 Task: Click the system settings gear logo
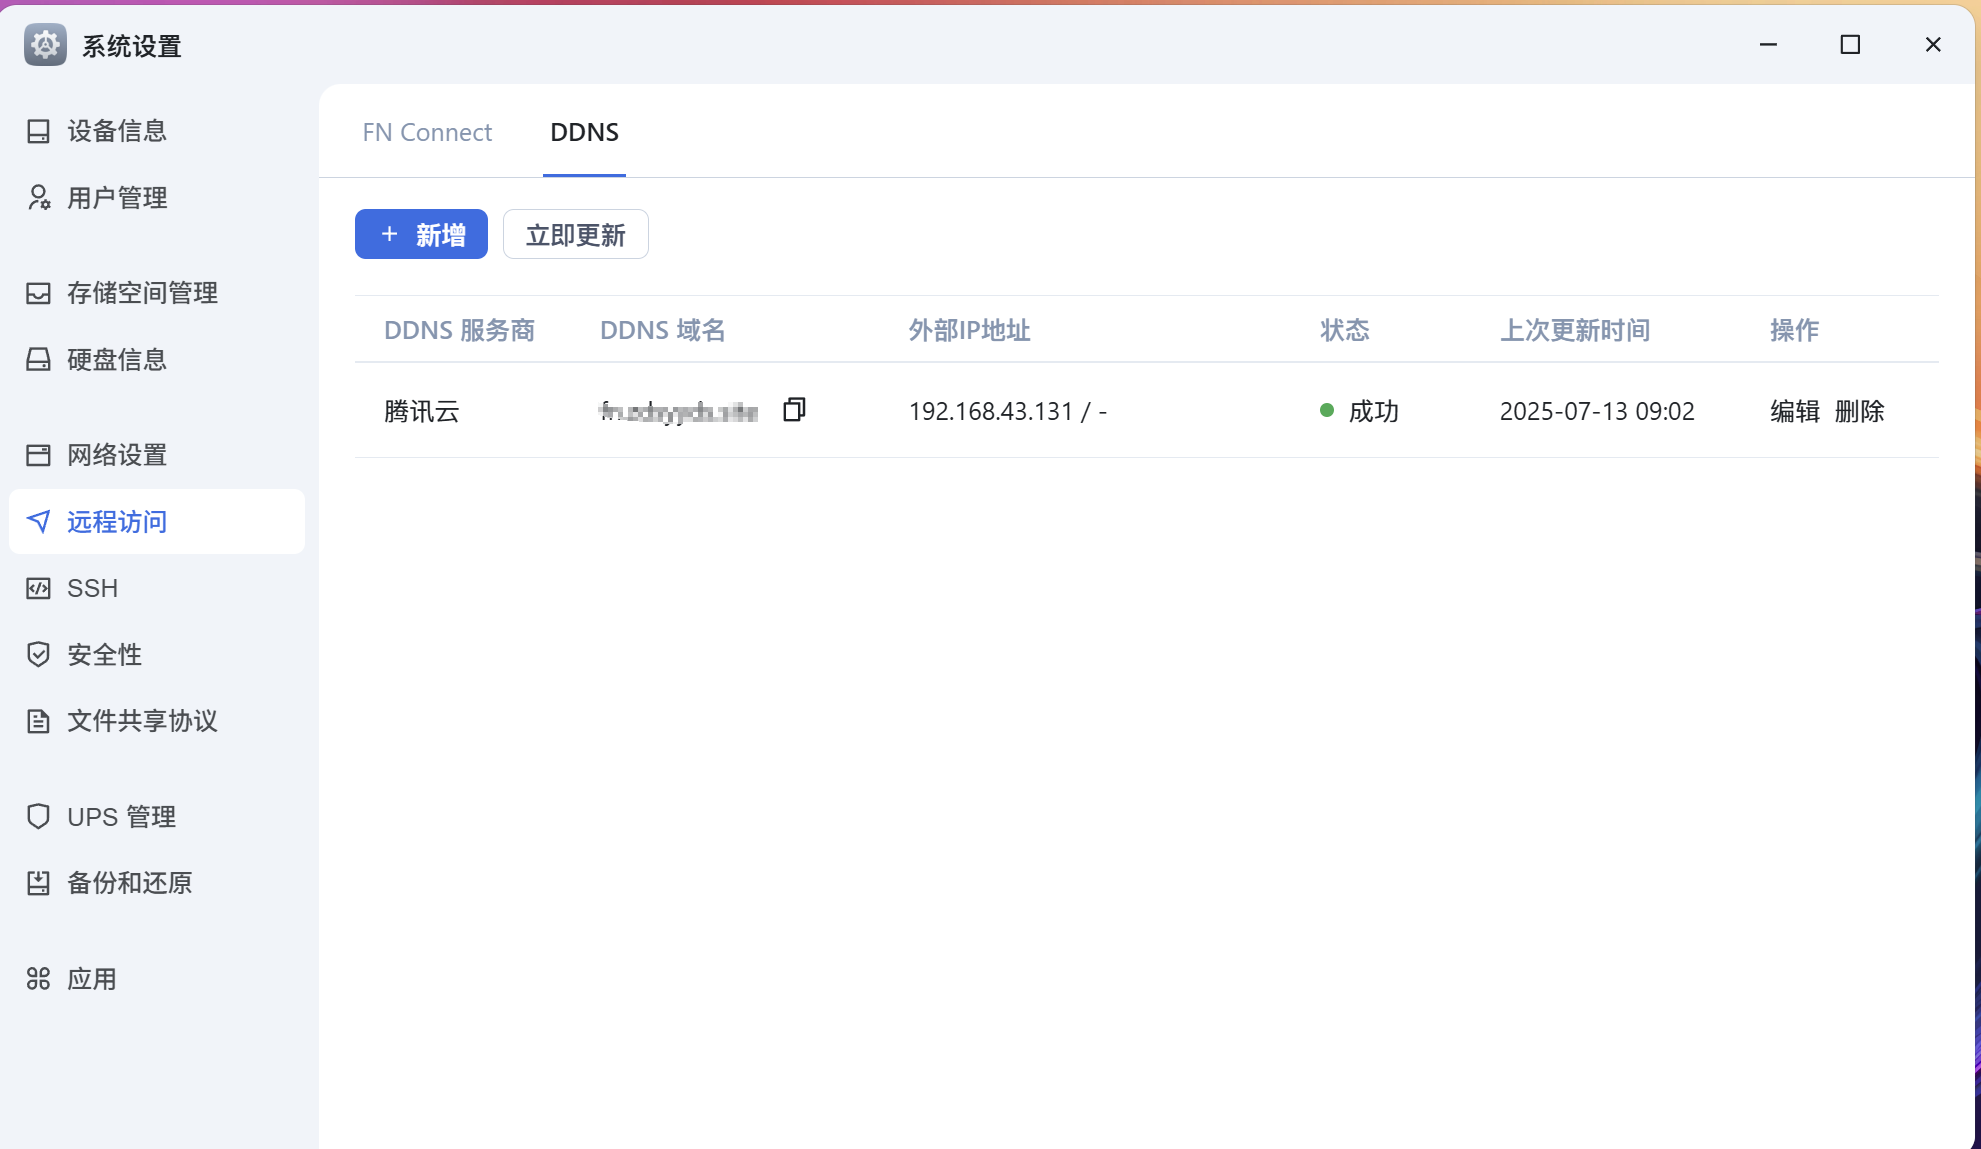coord(45,45)
